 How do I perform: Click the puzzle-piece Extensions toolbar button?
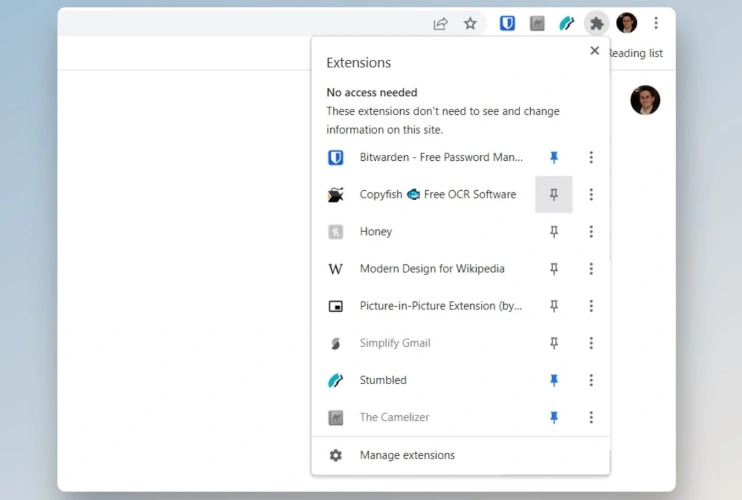[597, 23]
